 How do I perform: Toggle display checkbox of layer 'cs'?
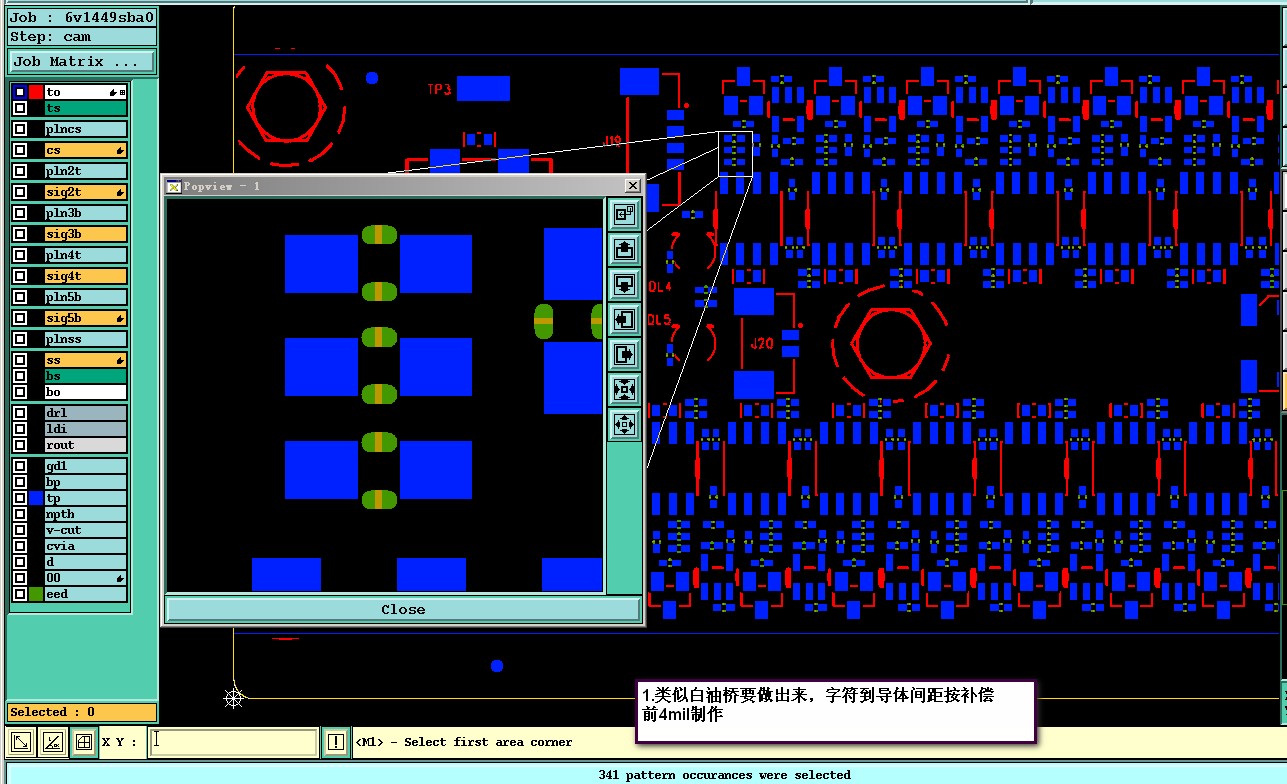point(20,150)
